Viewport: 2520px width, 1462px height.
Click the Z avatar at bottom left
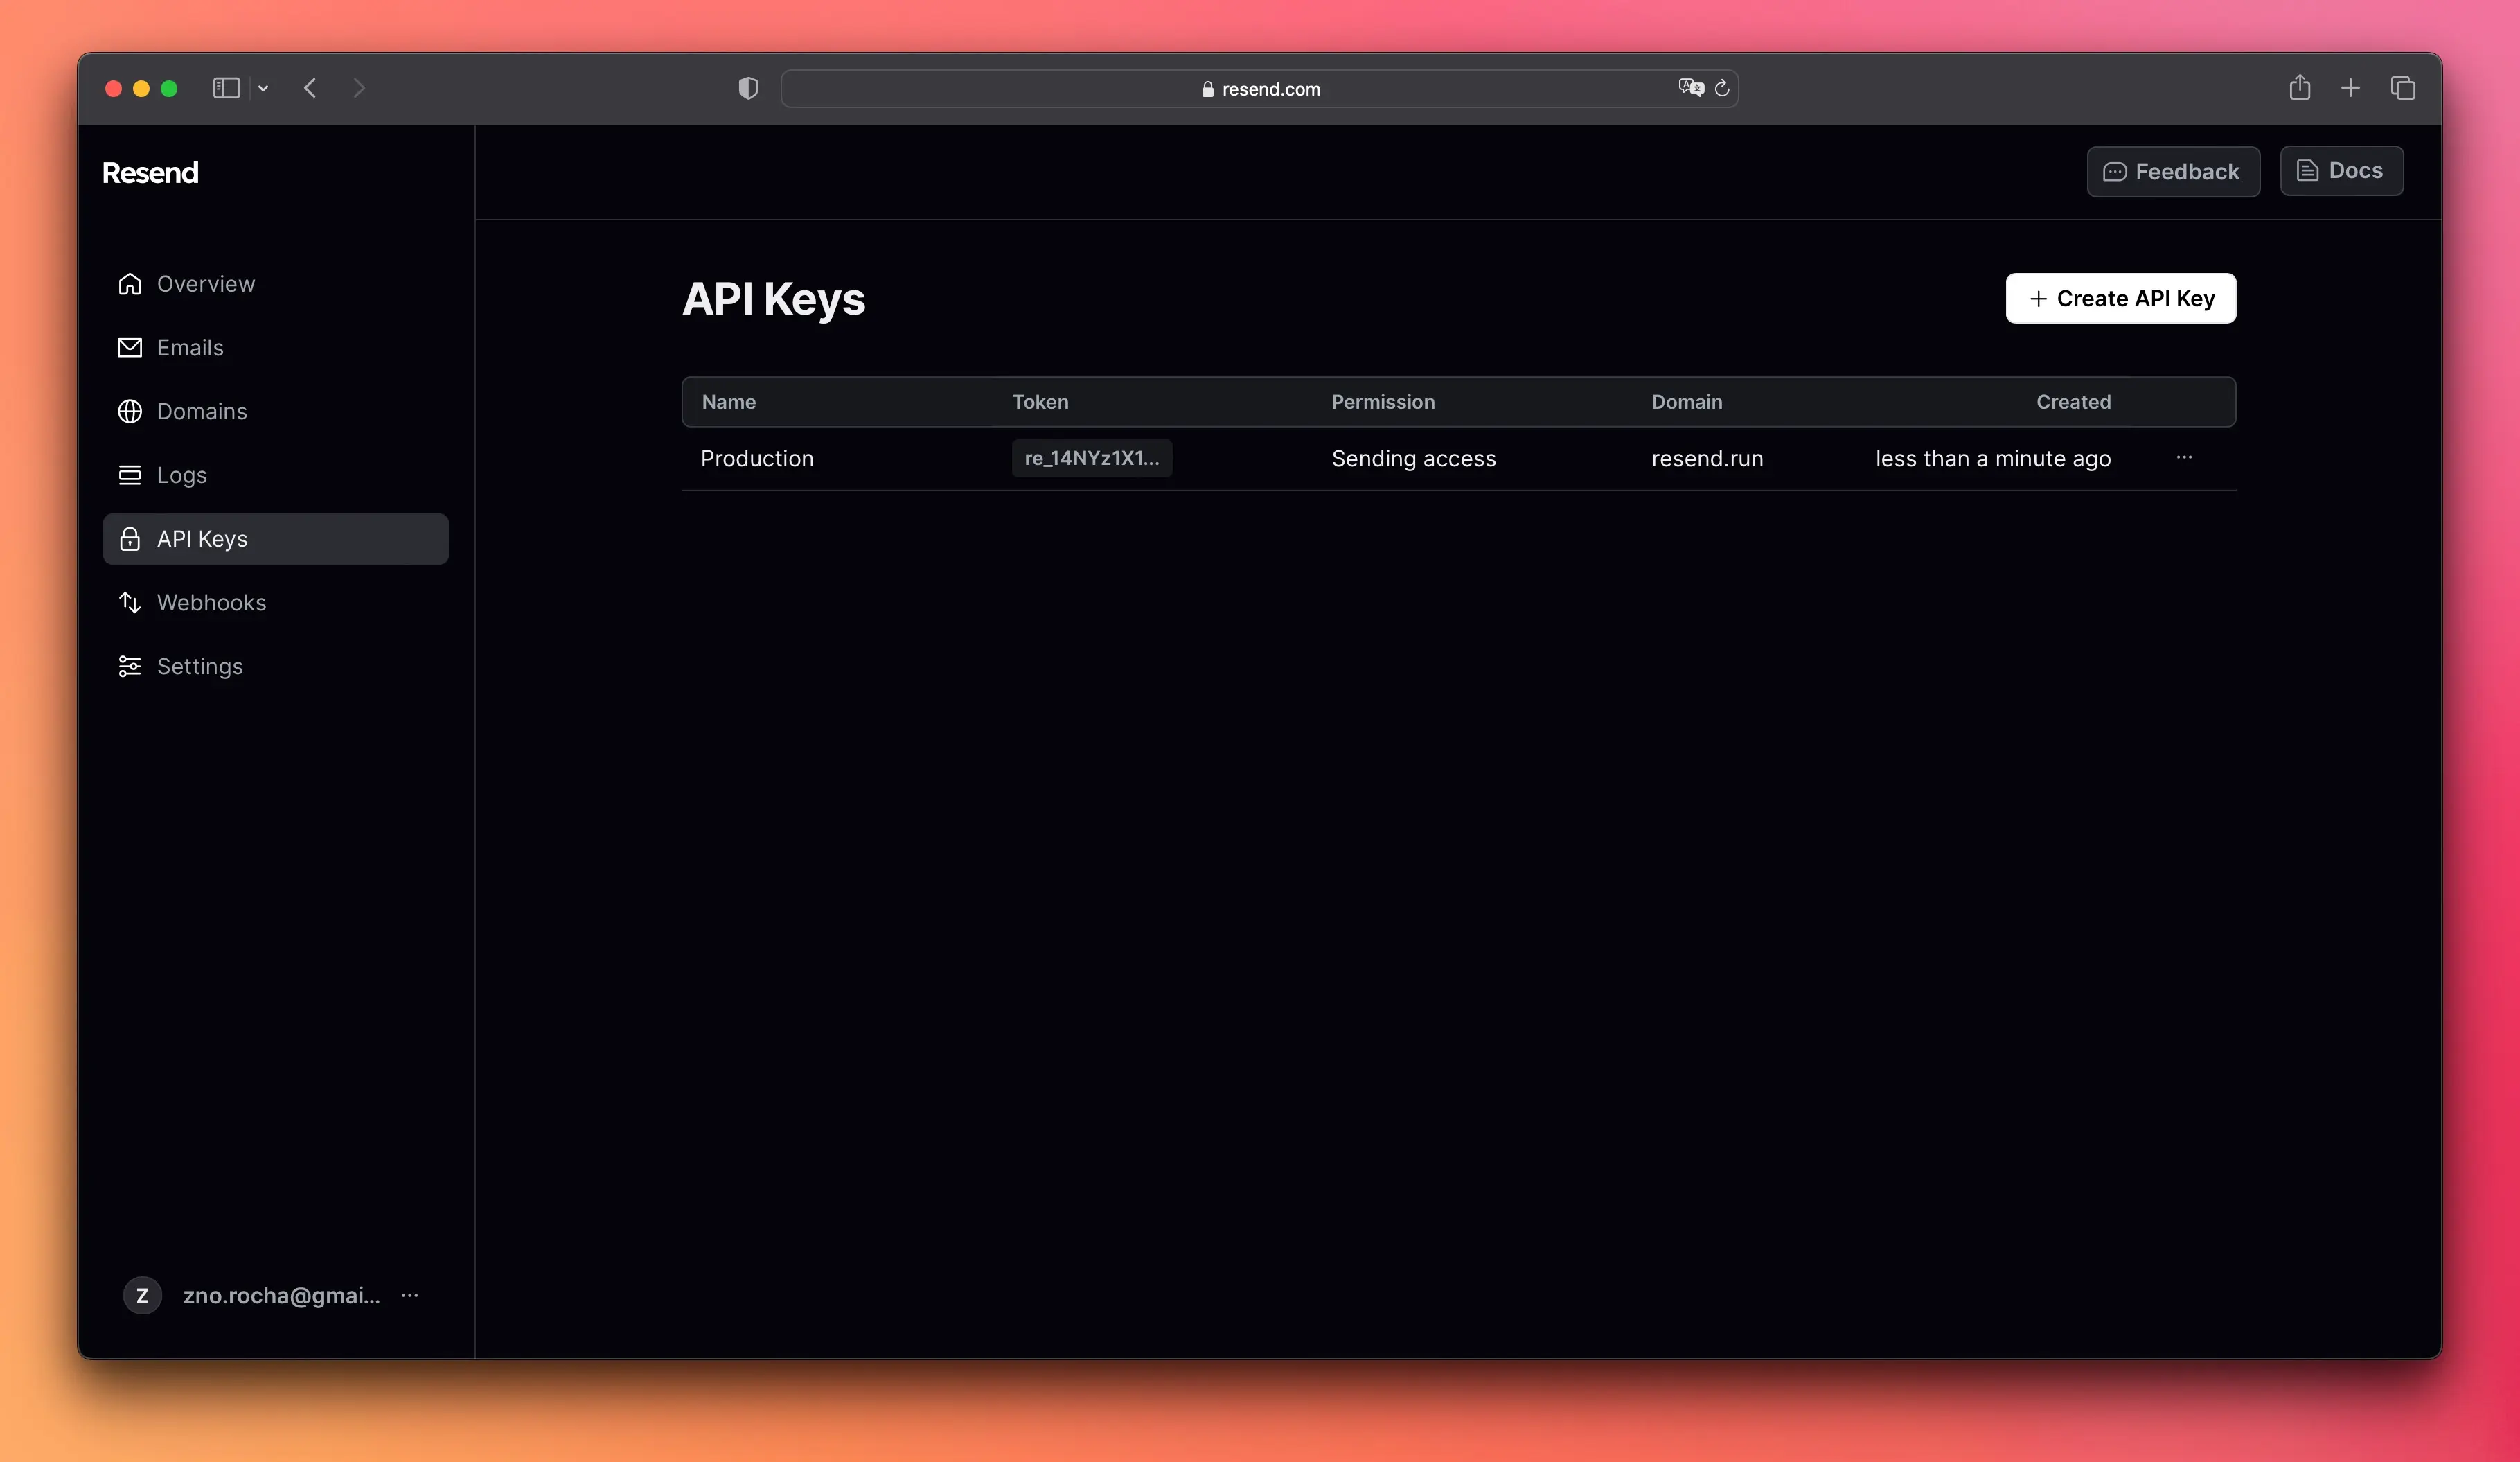142,1295
